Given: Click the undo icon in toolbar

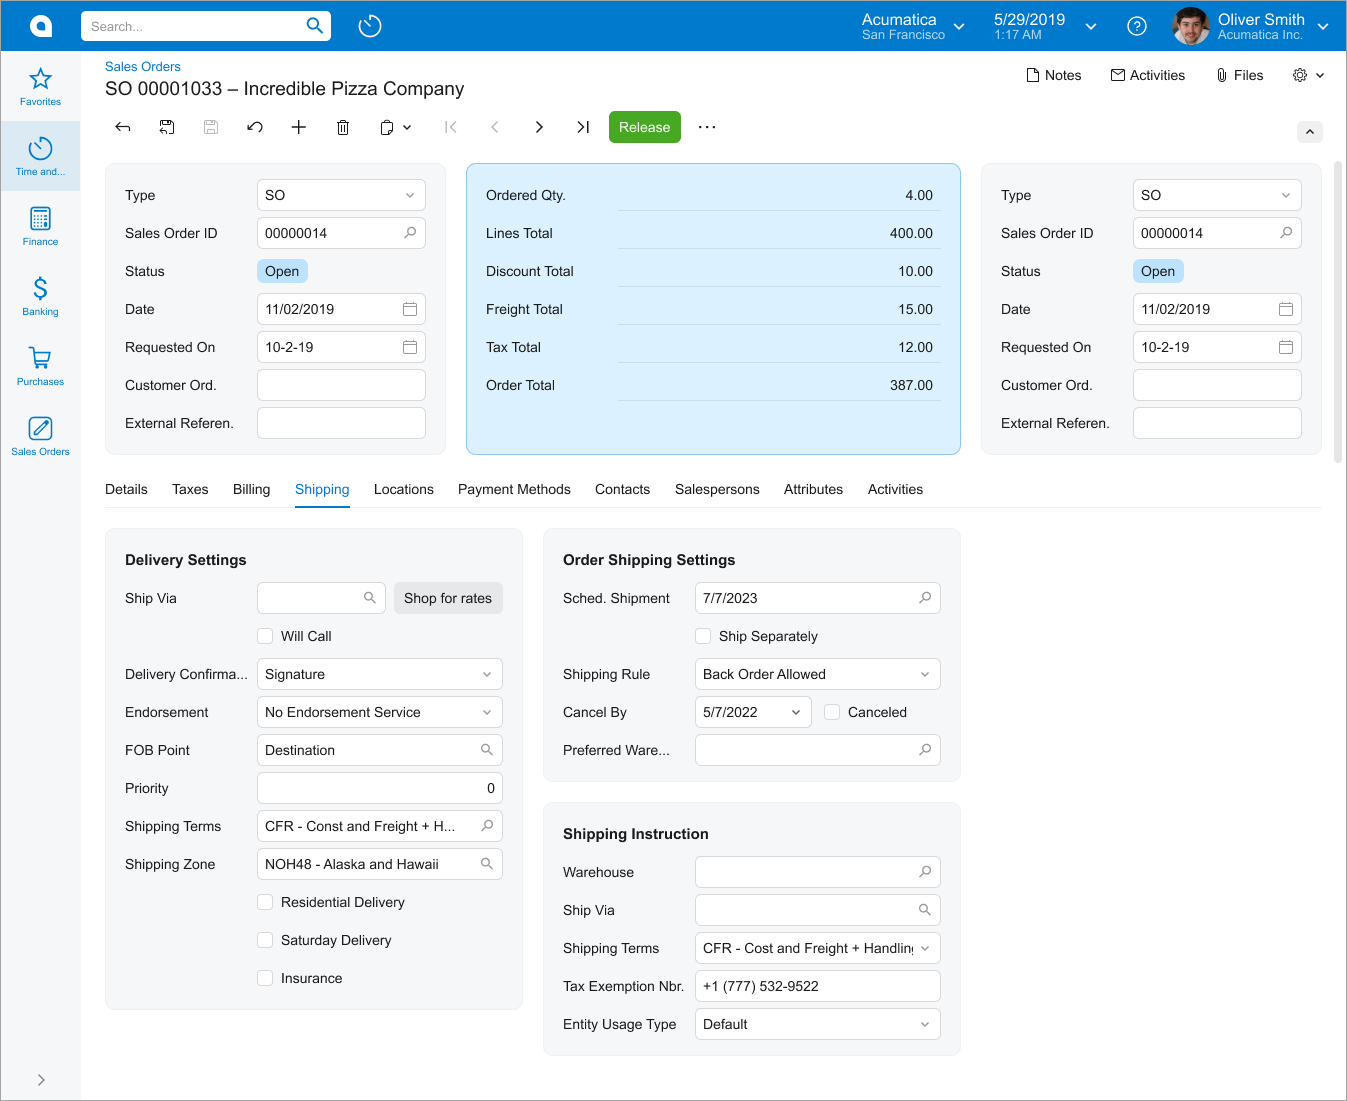Looking at the screenshot, I should (x=255, y=127).
